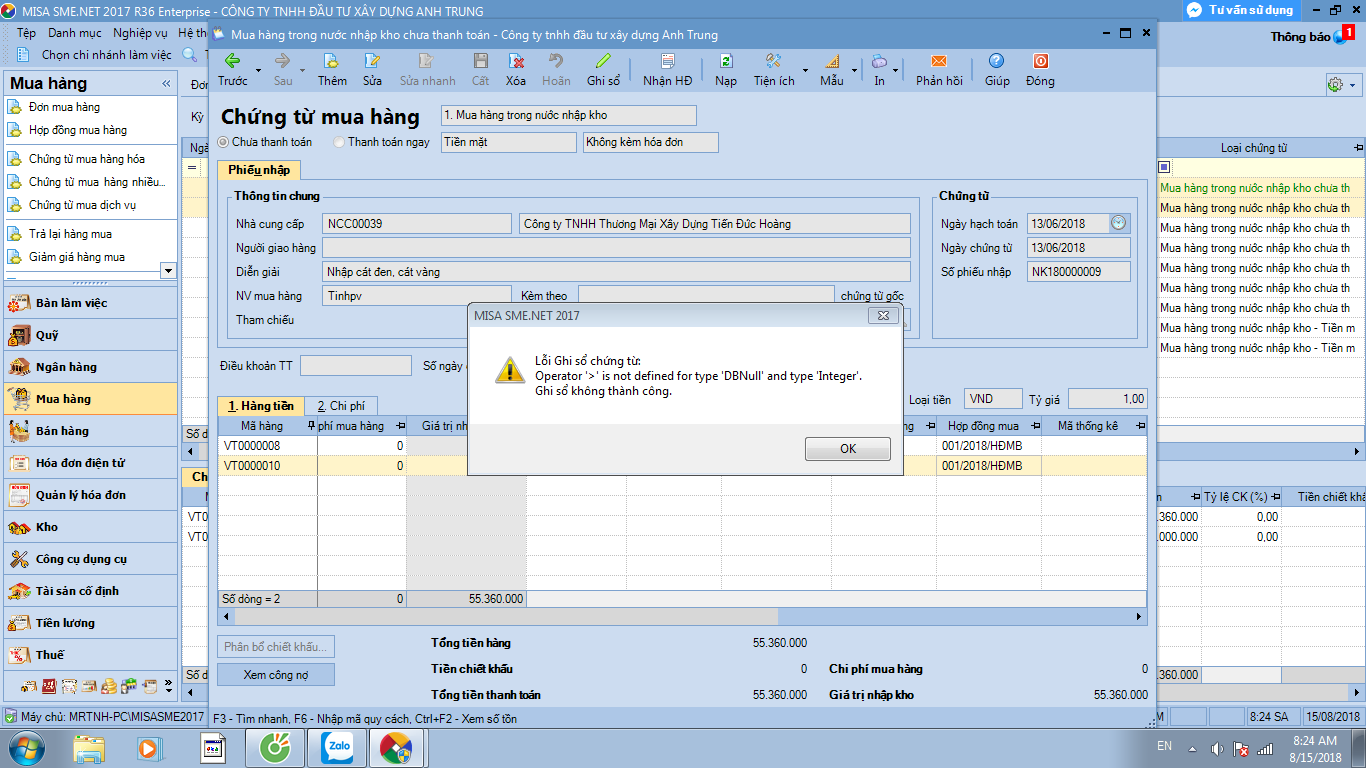Go to Quỹ module

90,335
